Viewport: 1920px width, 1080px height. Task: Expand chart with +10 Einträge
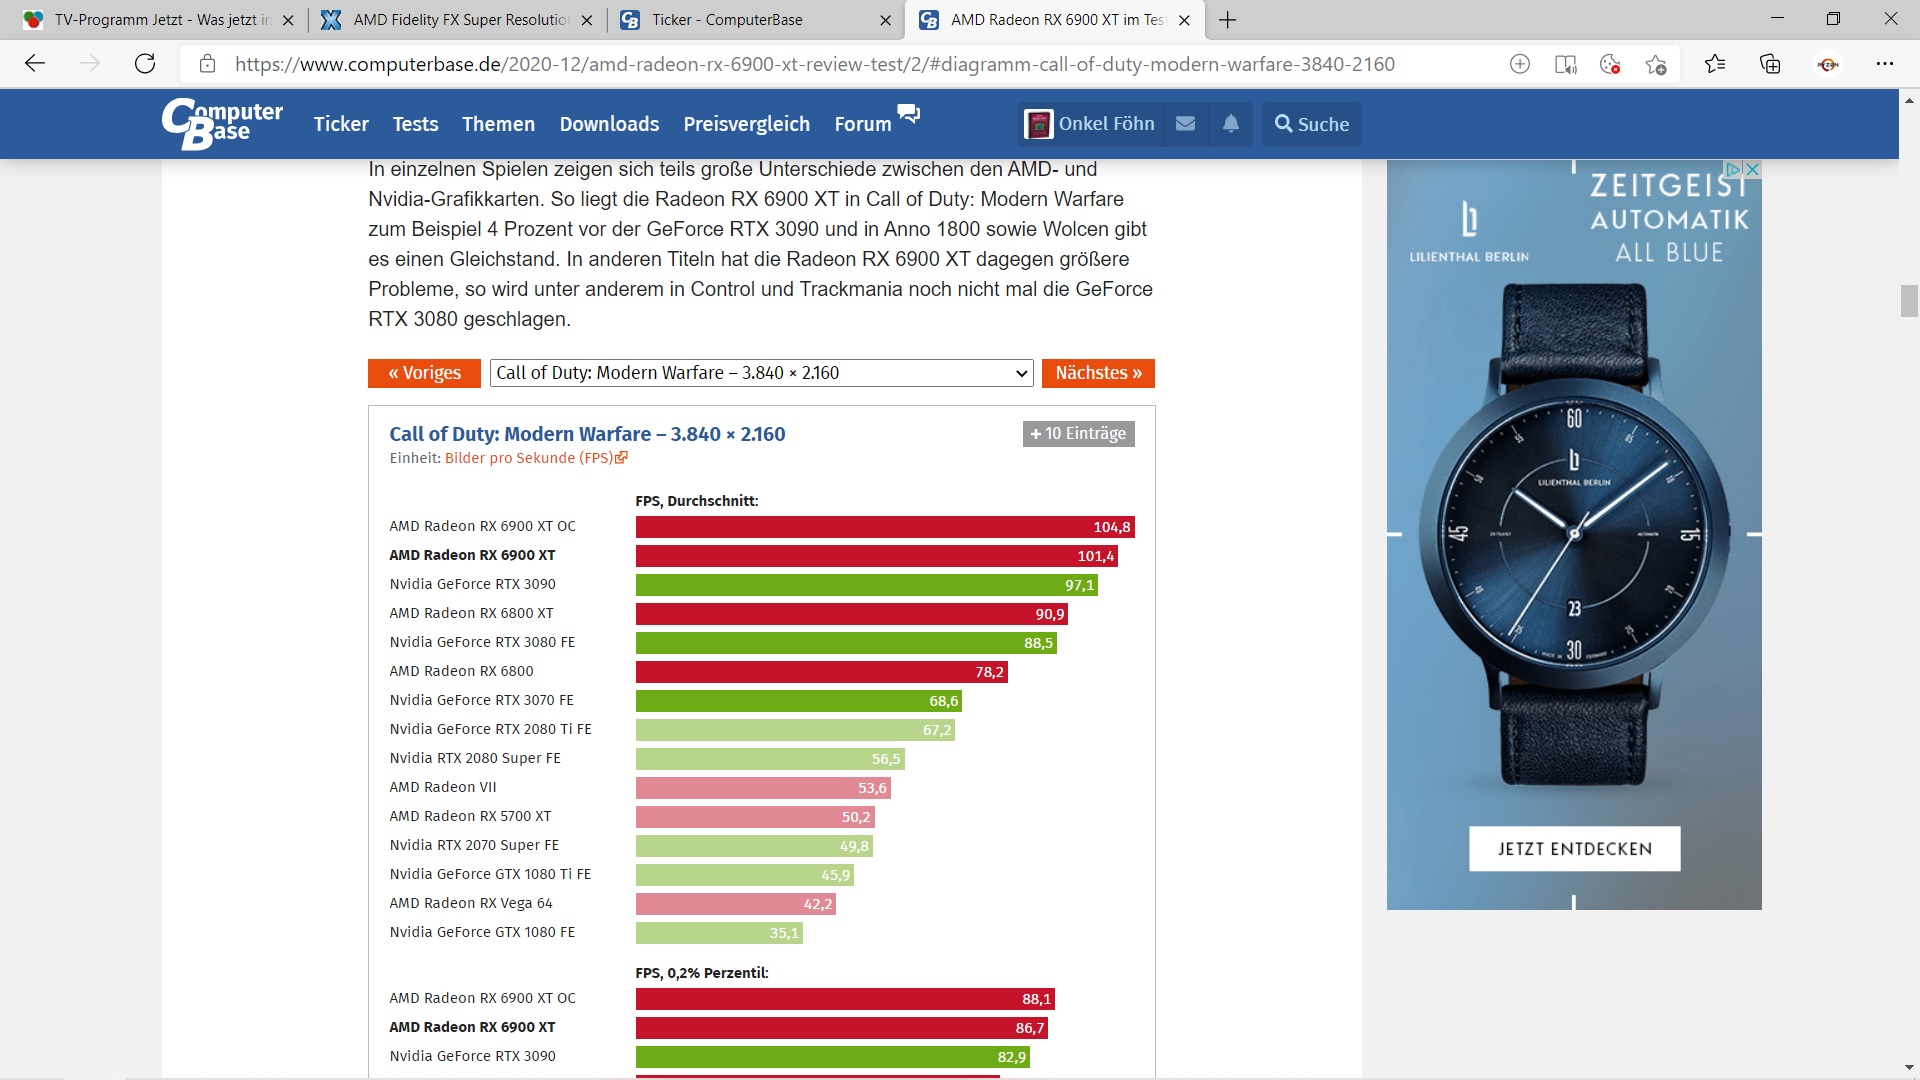pyautogui.click(x=1078, y=433)
